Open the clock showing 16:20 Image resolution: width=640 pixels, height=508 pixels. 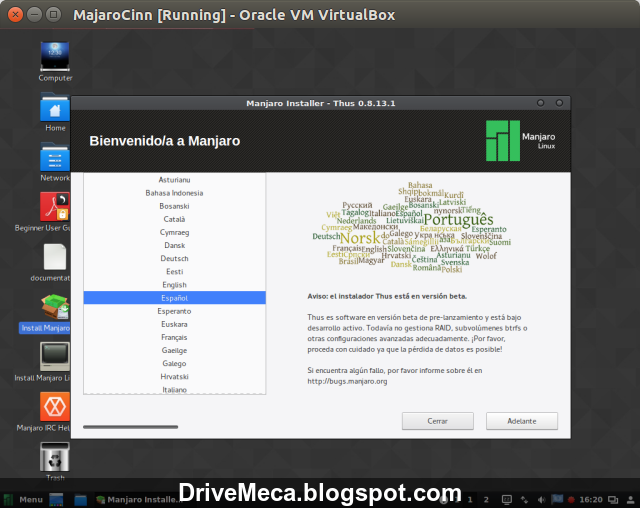coord(591,499)
